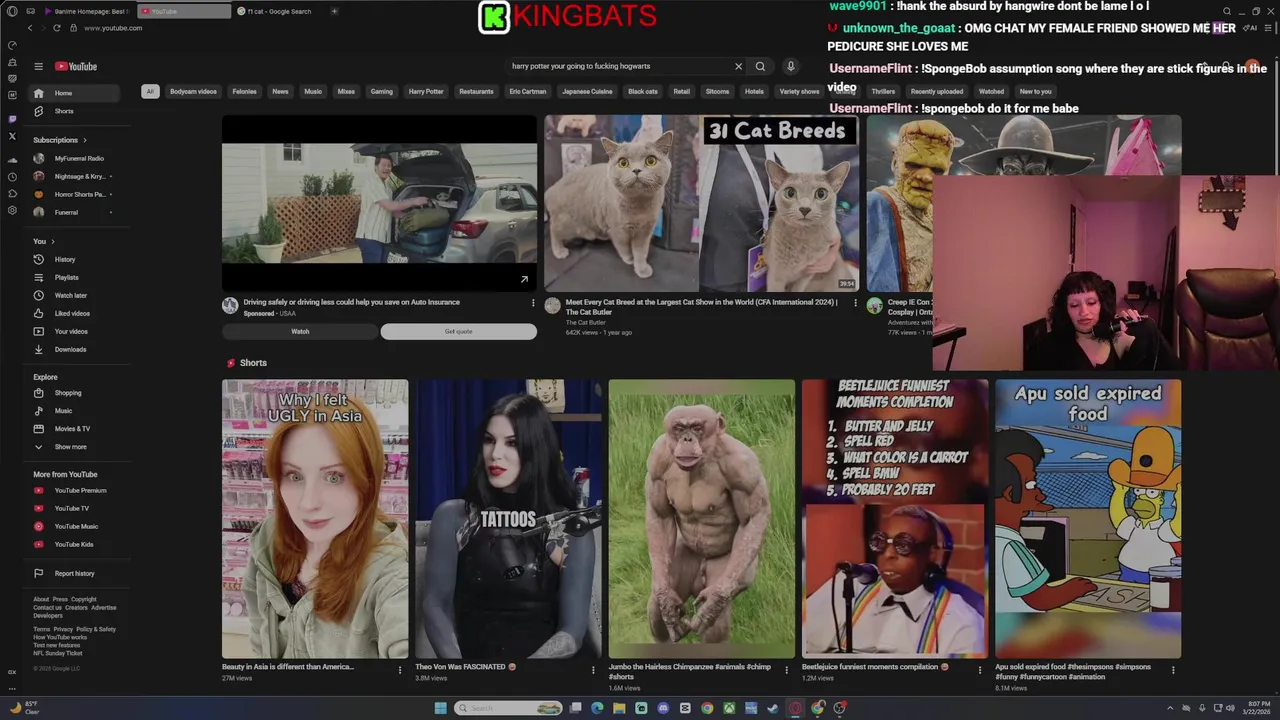This screenshot has height=720, width=1280.
Task: Open the 31 Cat Breeds video thumbnail
Action: click(701, 203)
